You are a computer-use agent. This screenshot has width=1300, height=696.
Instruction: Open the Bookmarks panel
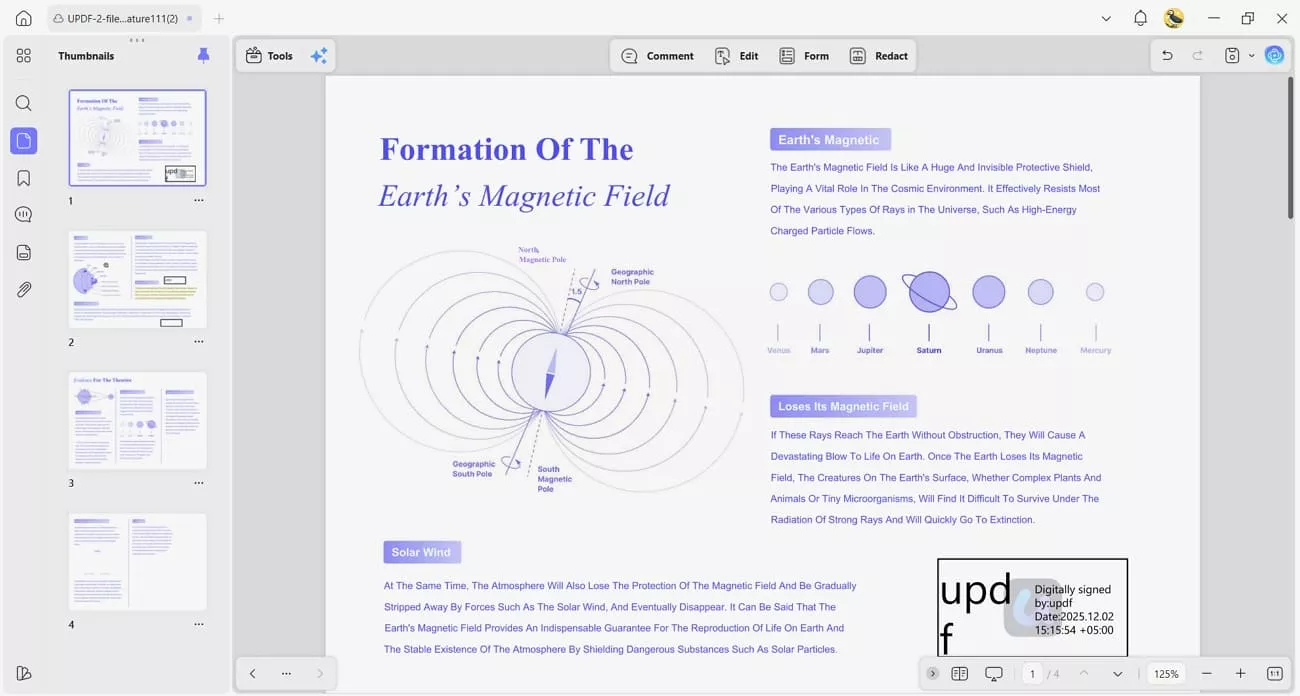tap(23, 177)
